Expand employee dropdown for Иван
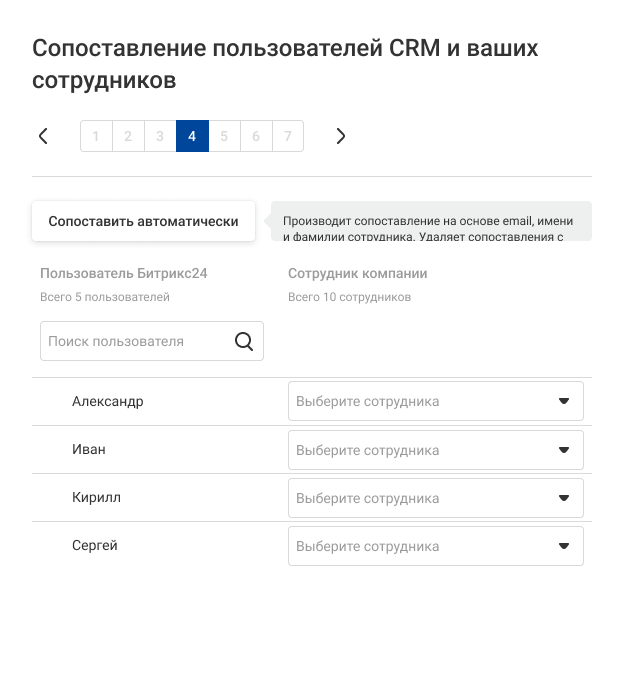 click(435, 450)
